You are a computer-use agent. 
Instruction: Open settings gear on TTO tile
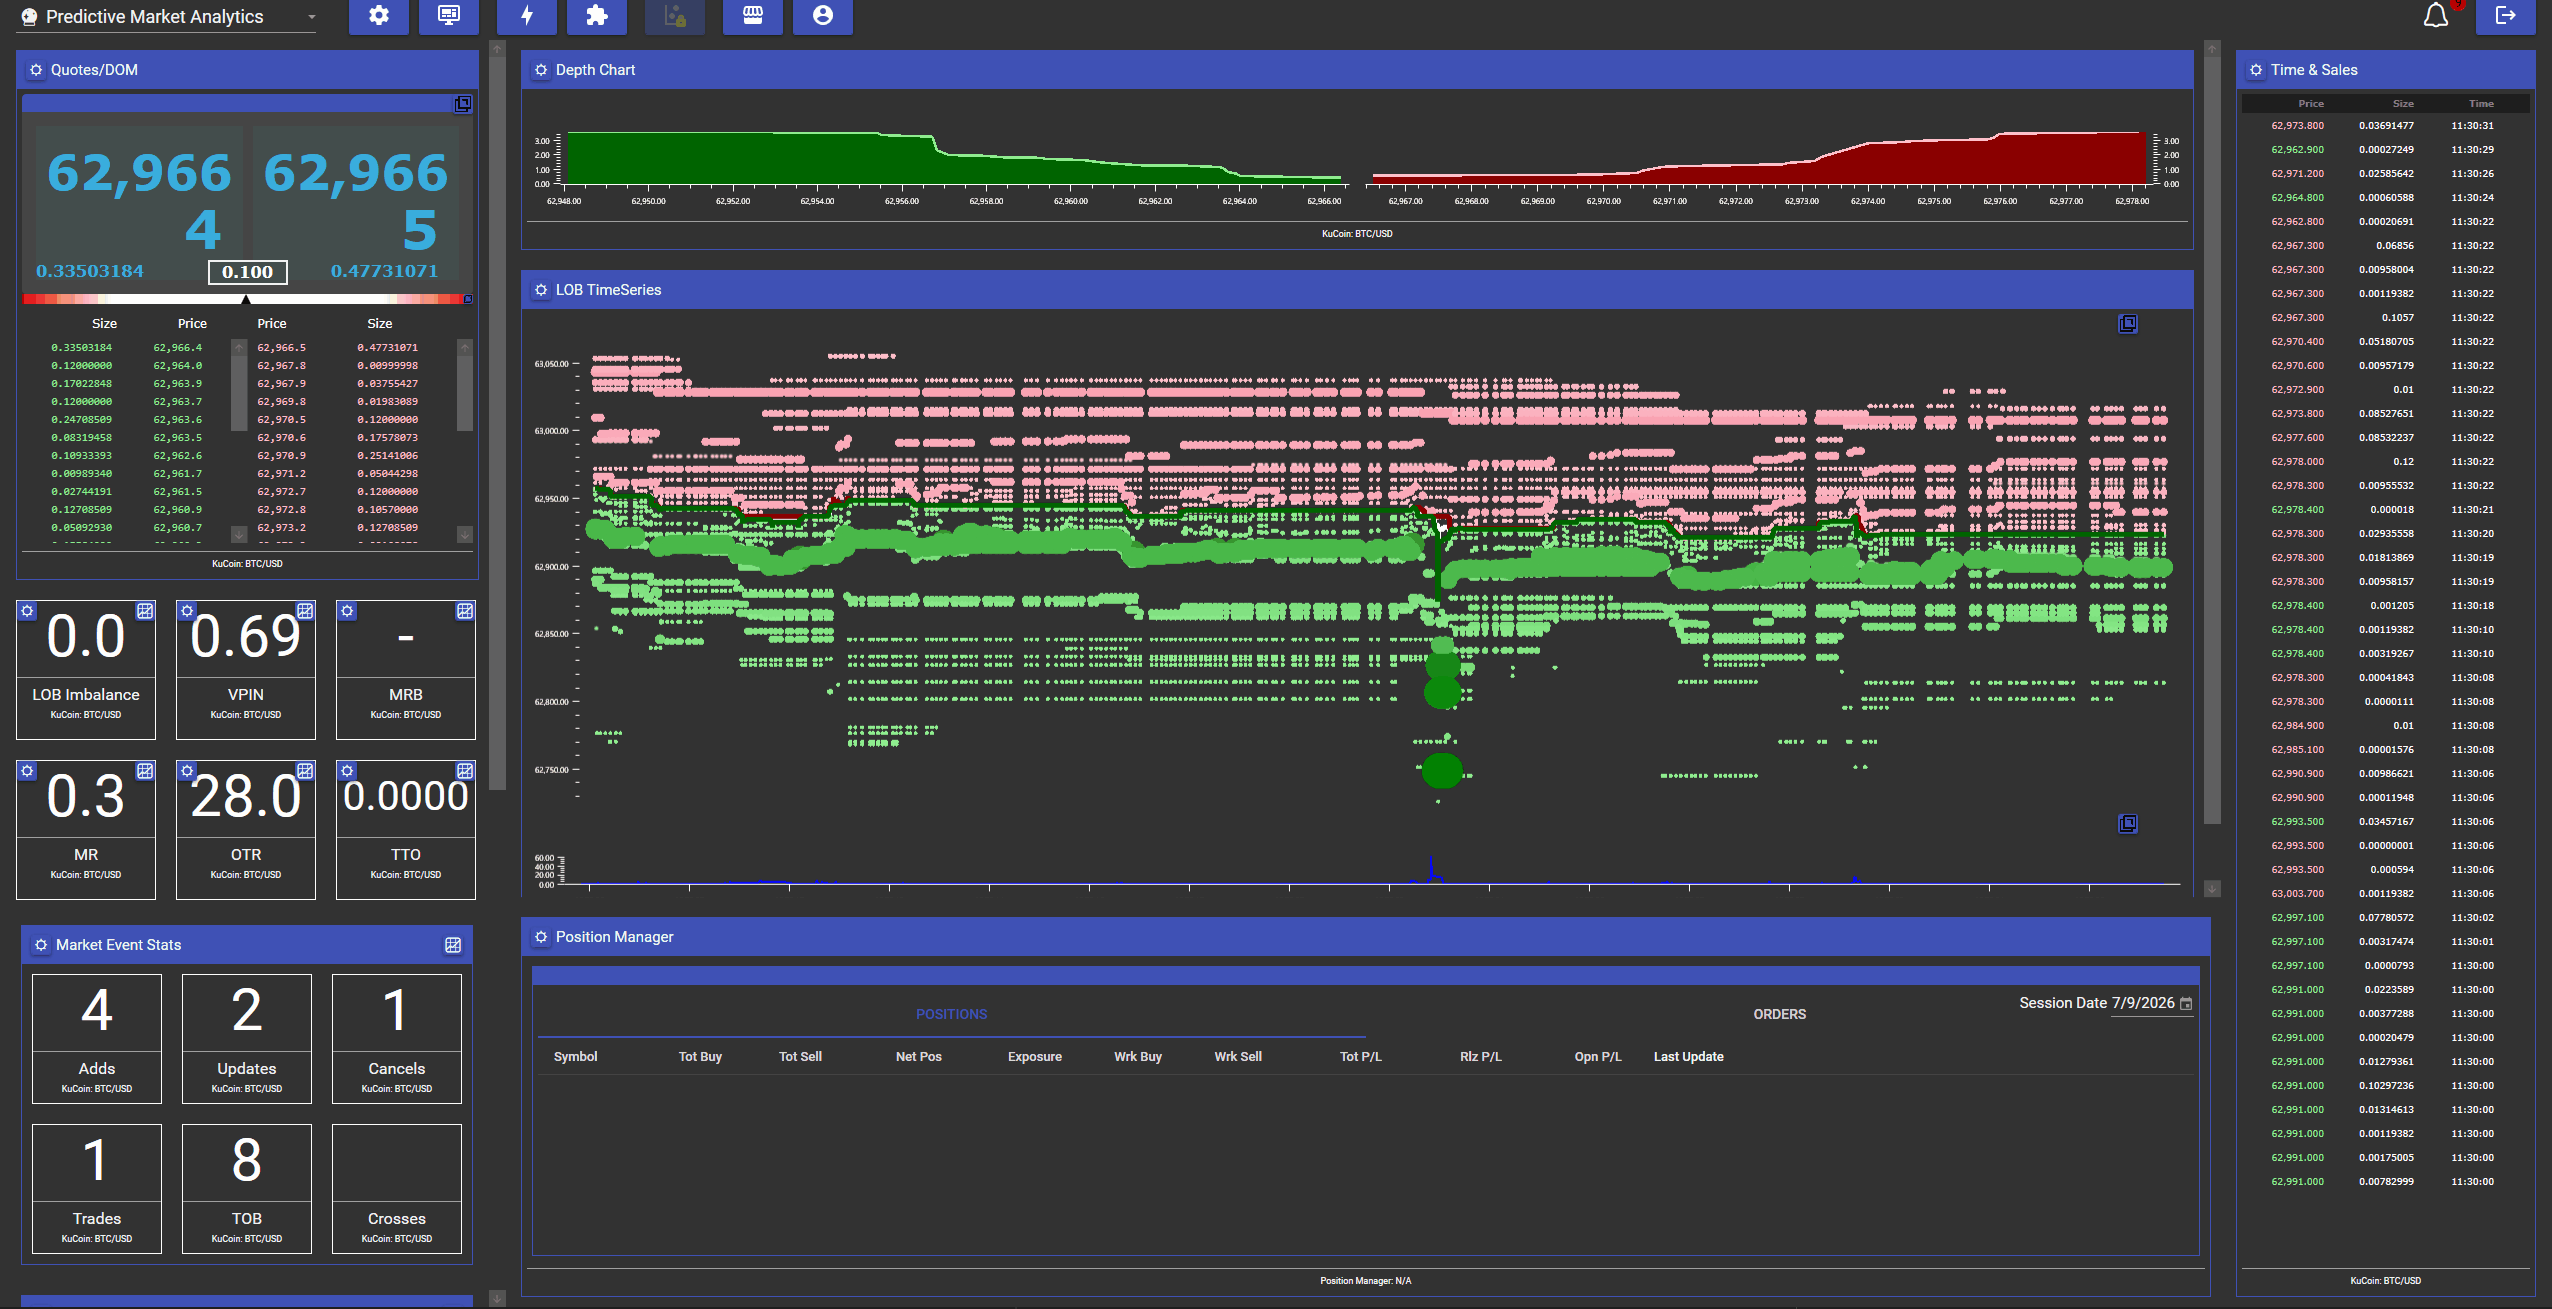pos(347,771)
